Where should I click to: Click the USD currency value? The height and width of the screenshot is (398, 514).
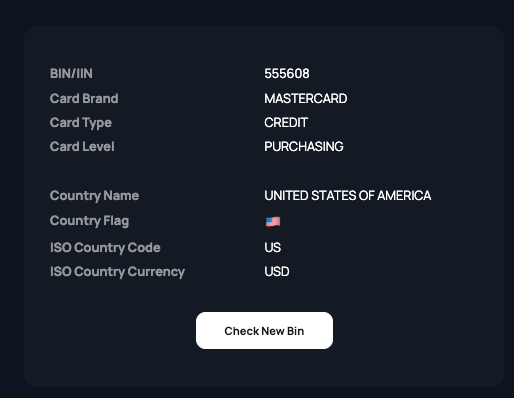[277, 271]
